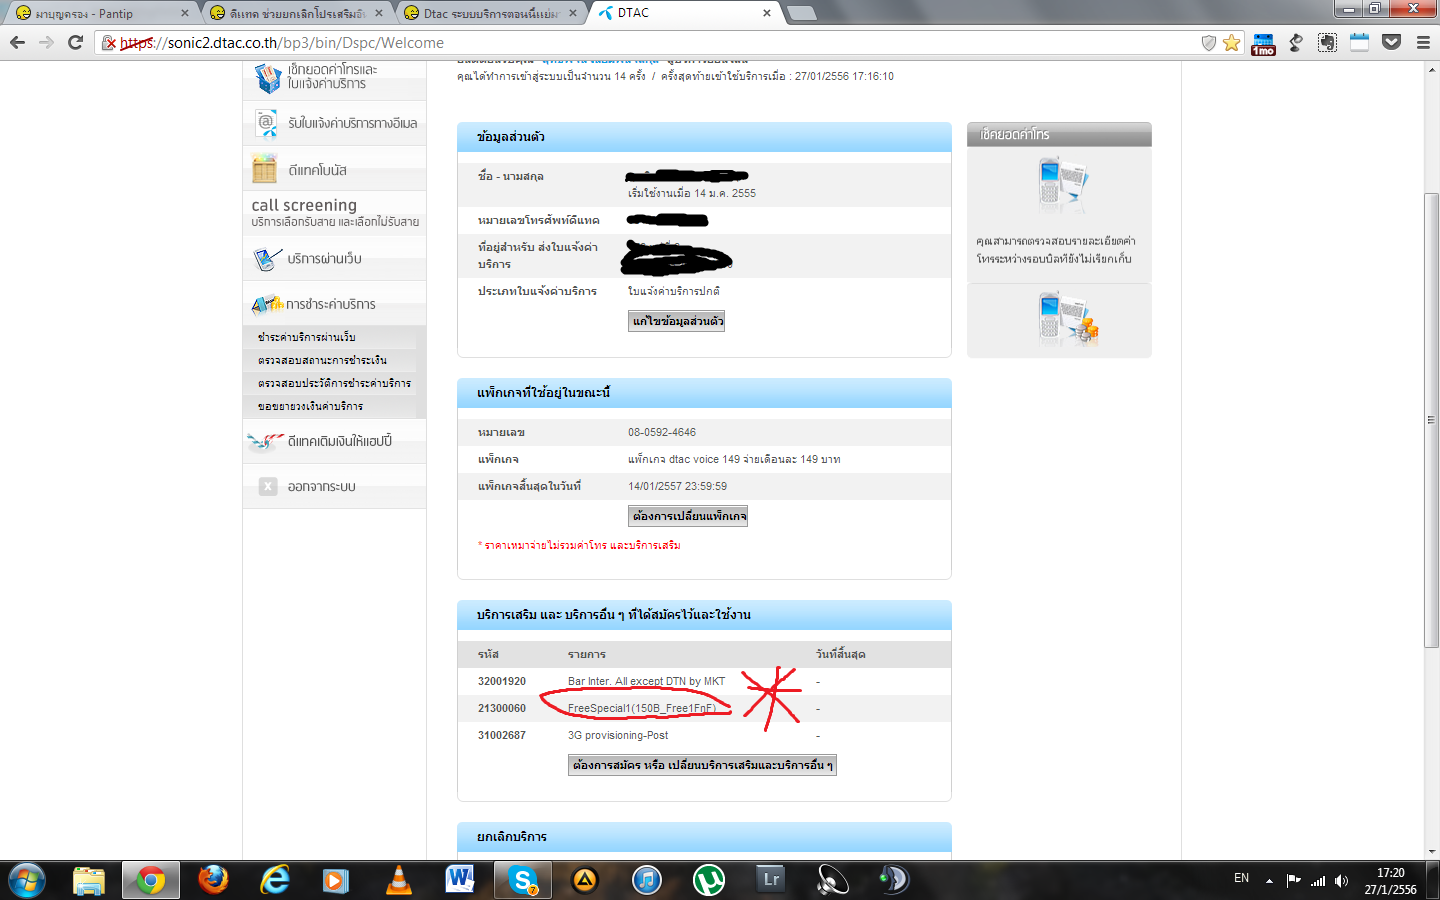The image size is (1440, 900).
Task: Open the Pocket extension icon
Action: pos(1391,42)
